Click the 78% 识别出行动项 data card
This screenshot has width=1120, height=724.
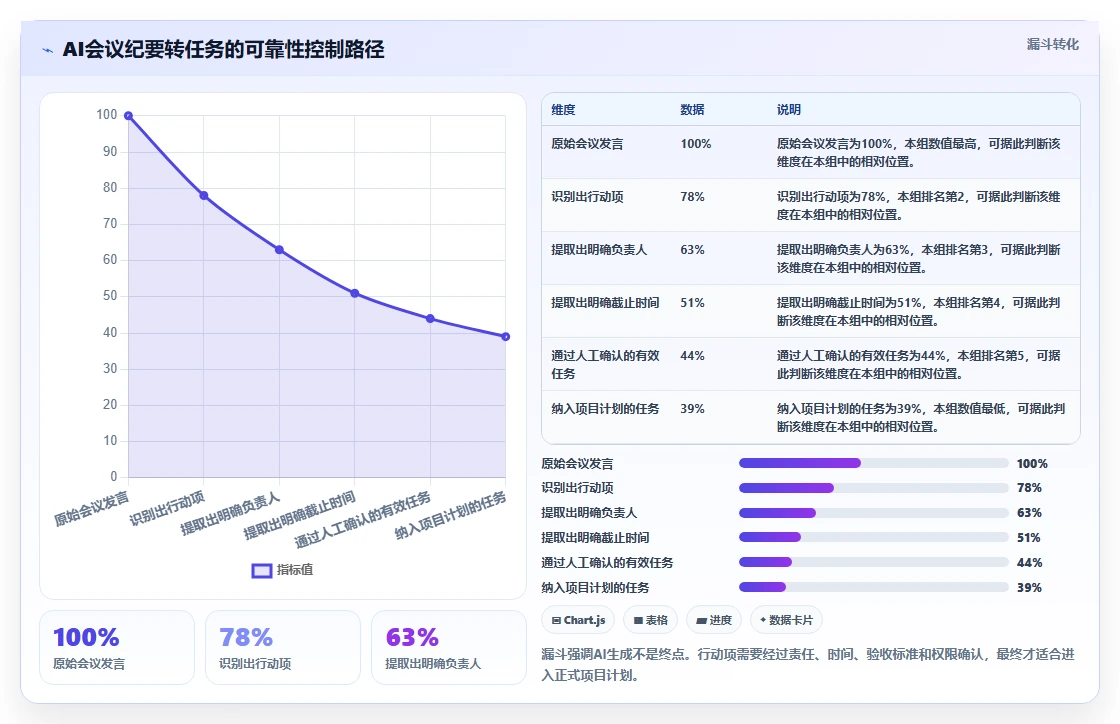(283, 648)
